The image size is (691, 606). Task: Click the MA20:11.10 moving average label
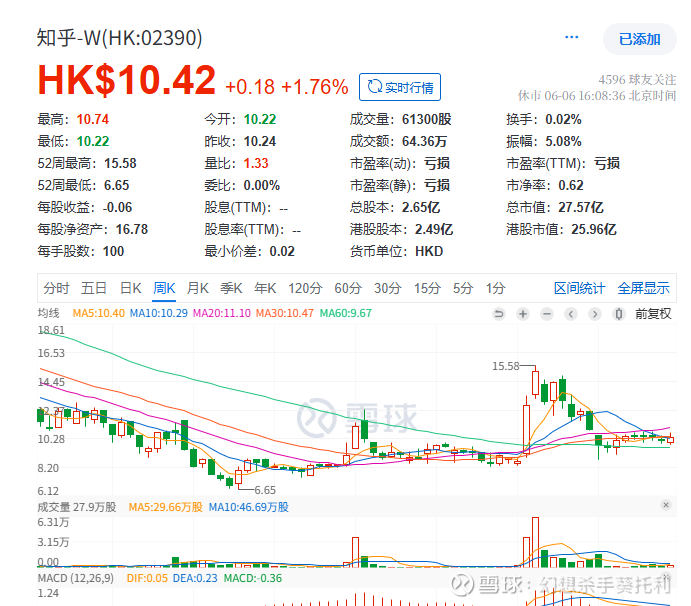click(222, 313)
